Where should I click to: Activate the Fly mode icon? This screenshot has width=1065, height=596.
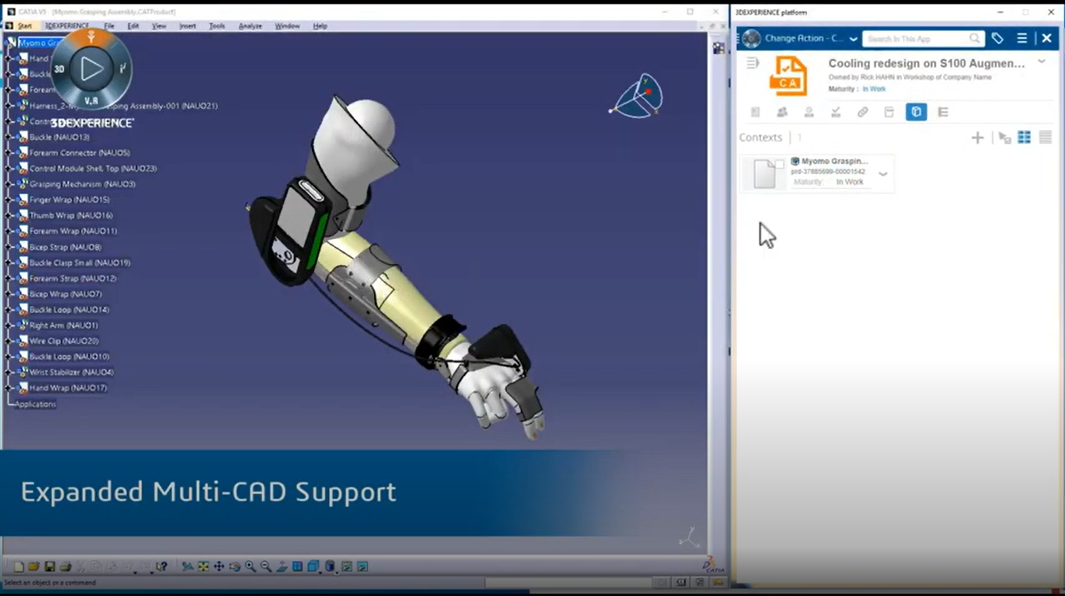[187, 566]
